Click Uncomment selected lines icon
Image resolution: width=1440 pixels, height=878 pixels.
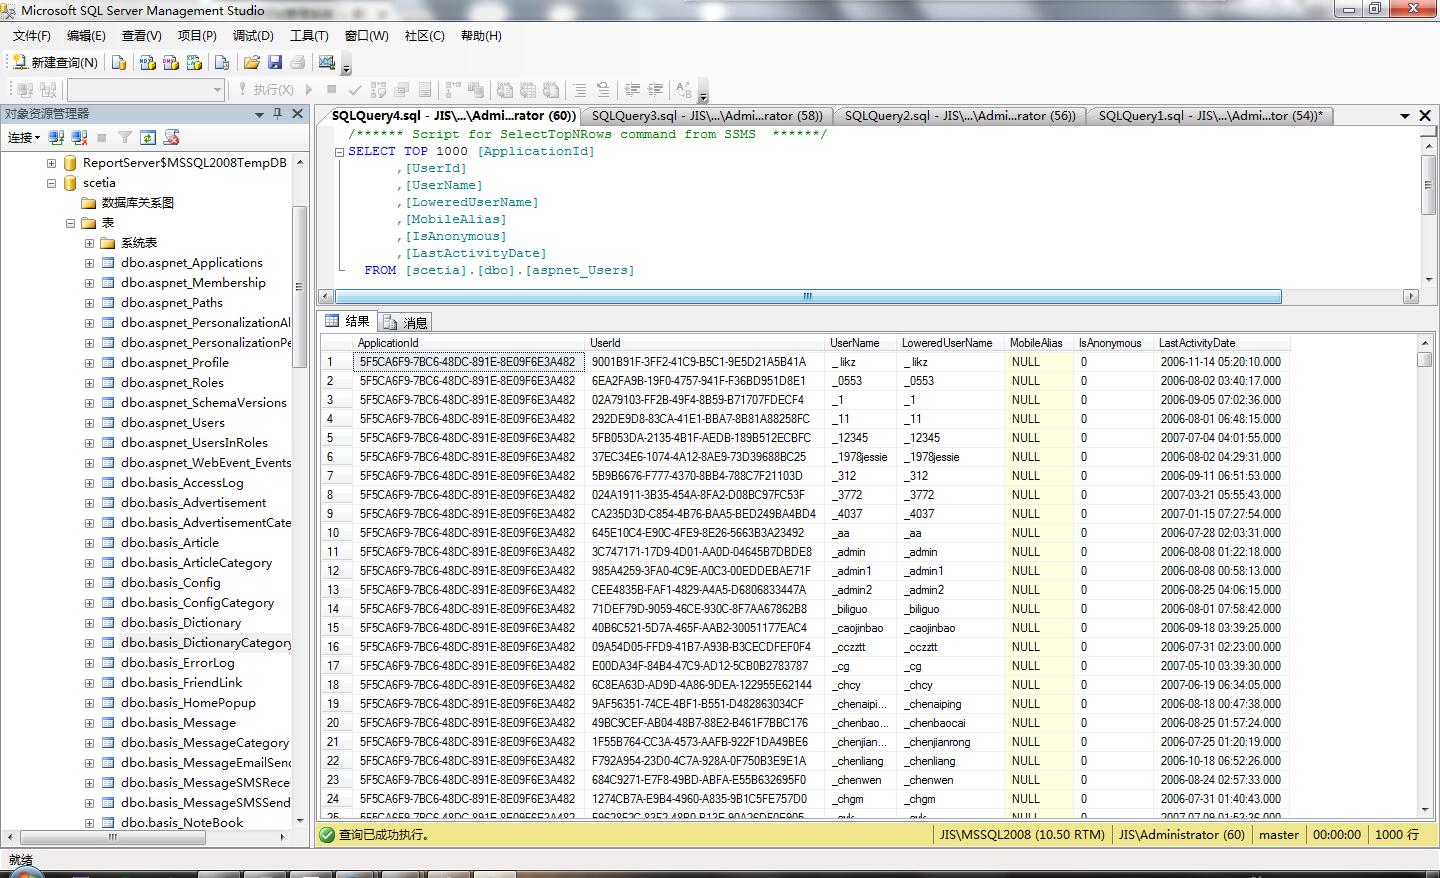603,89
